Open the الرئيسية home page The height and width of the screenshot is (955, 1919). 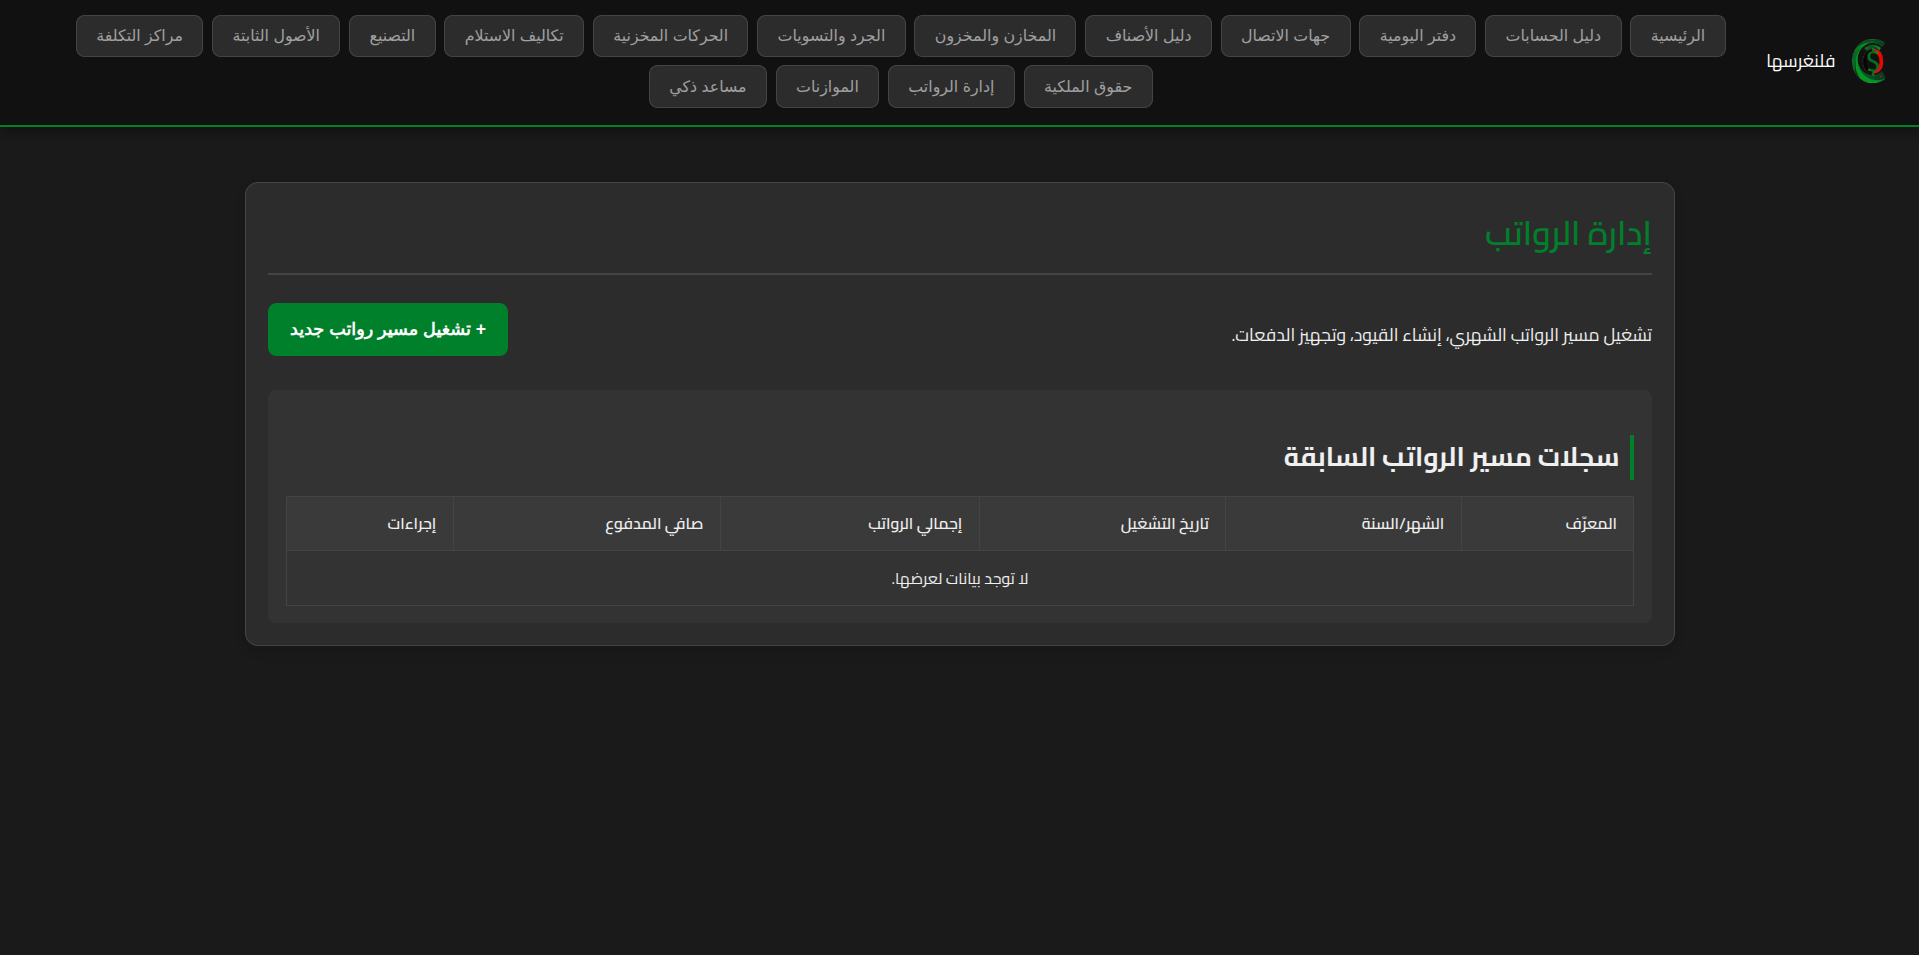tap(1677, 36)
